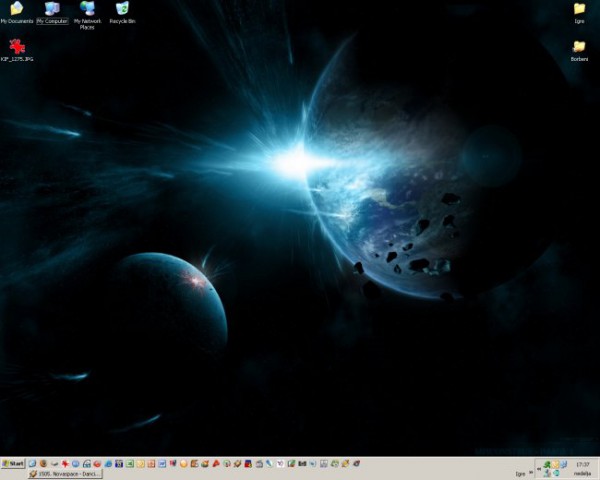Launch the gray printer-like quick launch icon
Viewport: 600px width, 480px height.
coord(259,464)
